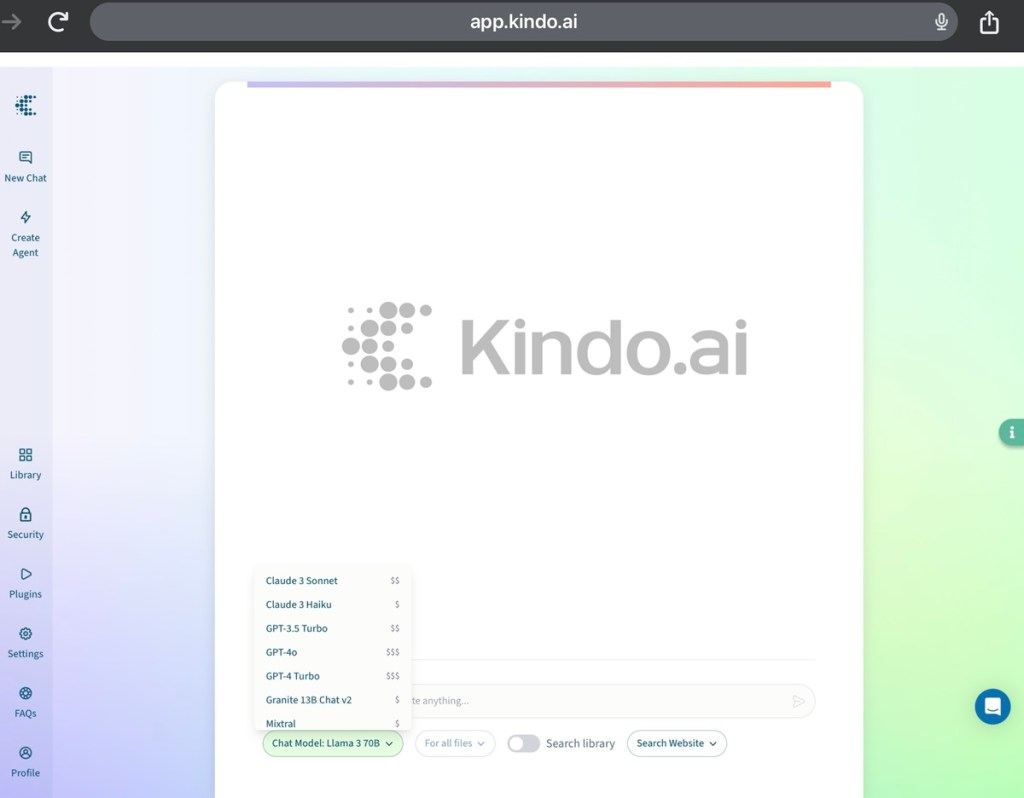The width and height of the screenshot is (1024, 798).
Task: Open the For all files dropdown
Action: 455,743
